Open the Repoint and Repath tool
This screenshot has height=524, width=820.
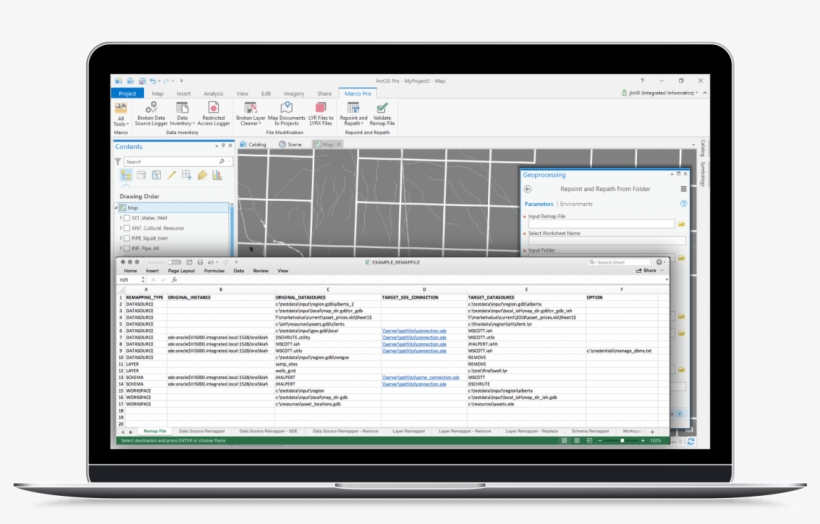point(353,113)
